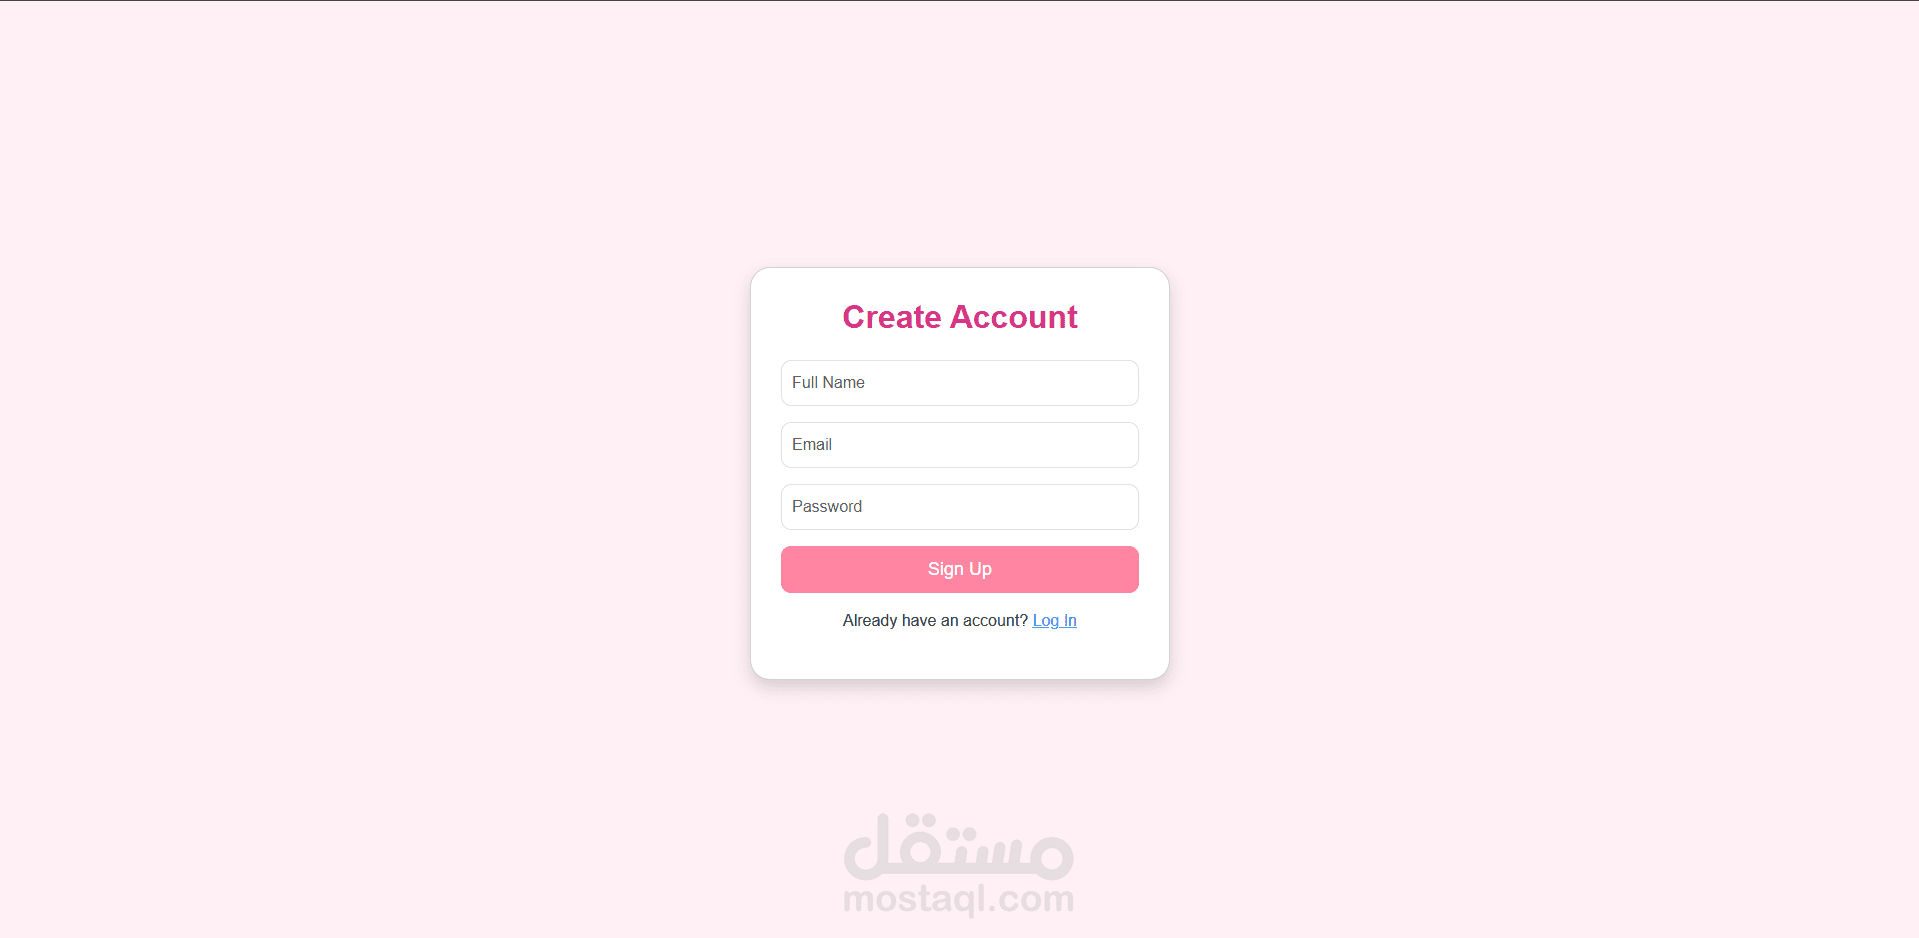Viewport: 1919px width, 938px height.
Task: Activate the Password input field
Action: coord(959,507)
